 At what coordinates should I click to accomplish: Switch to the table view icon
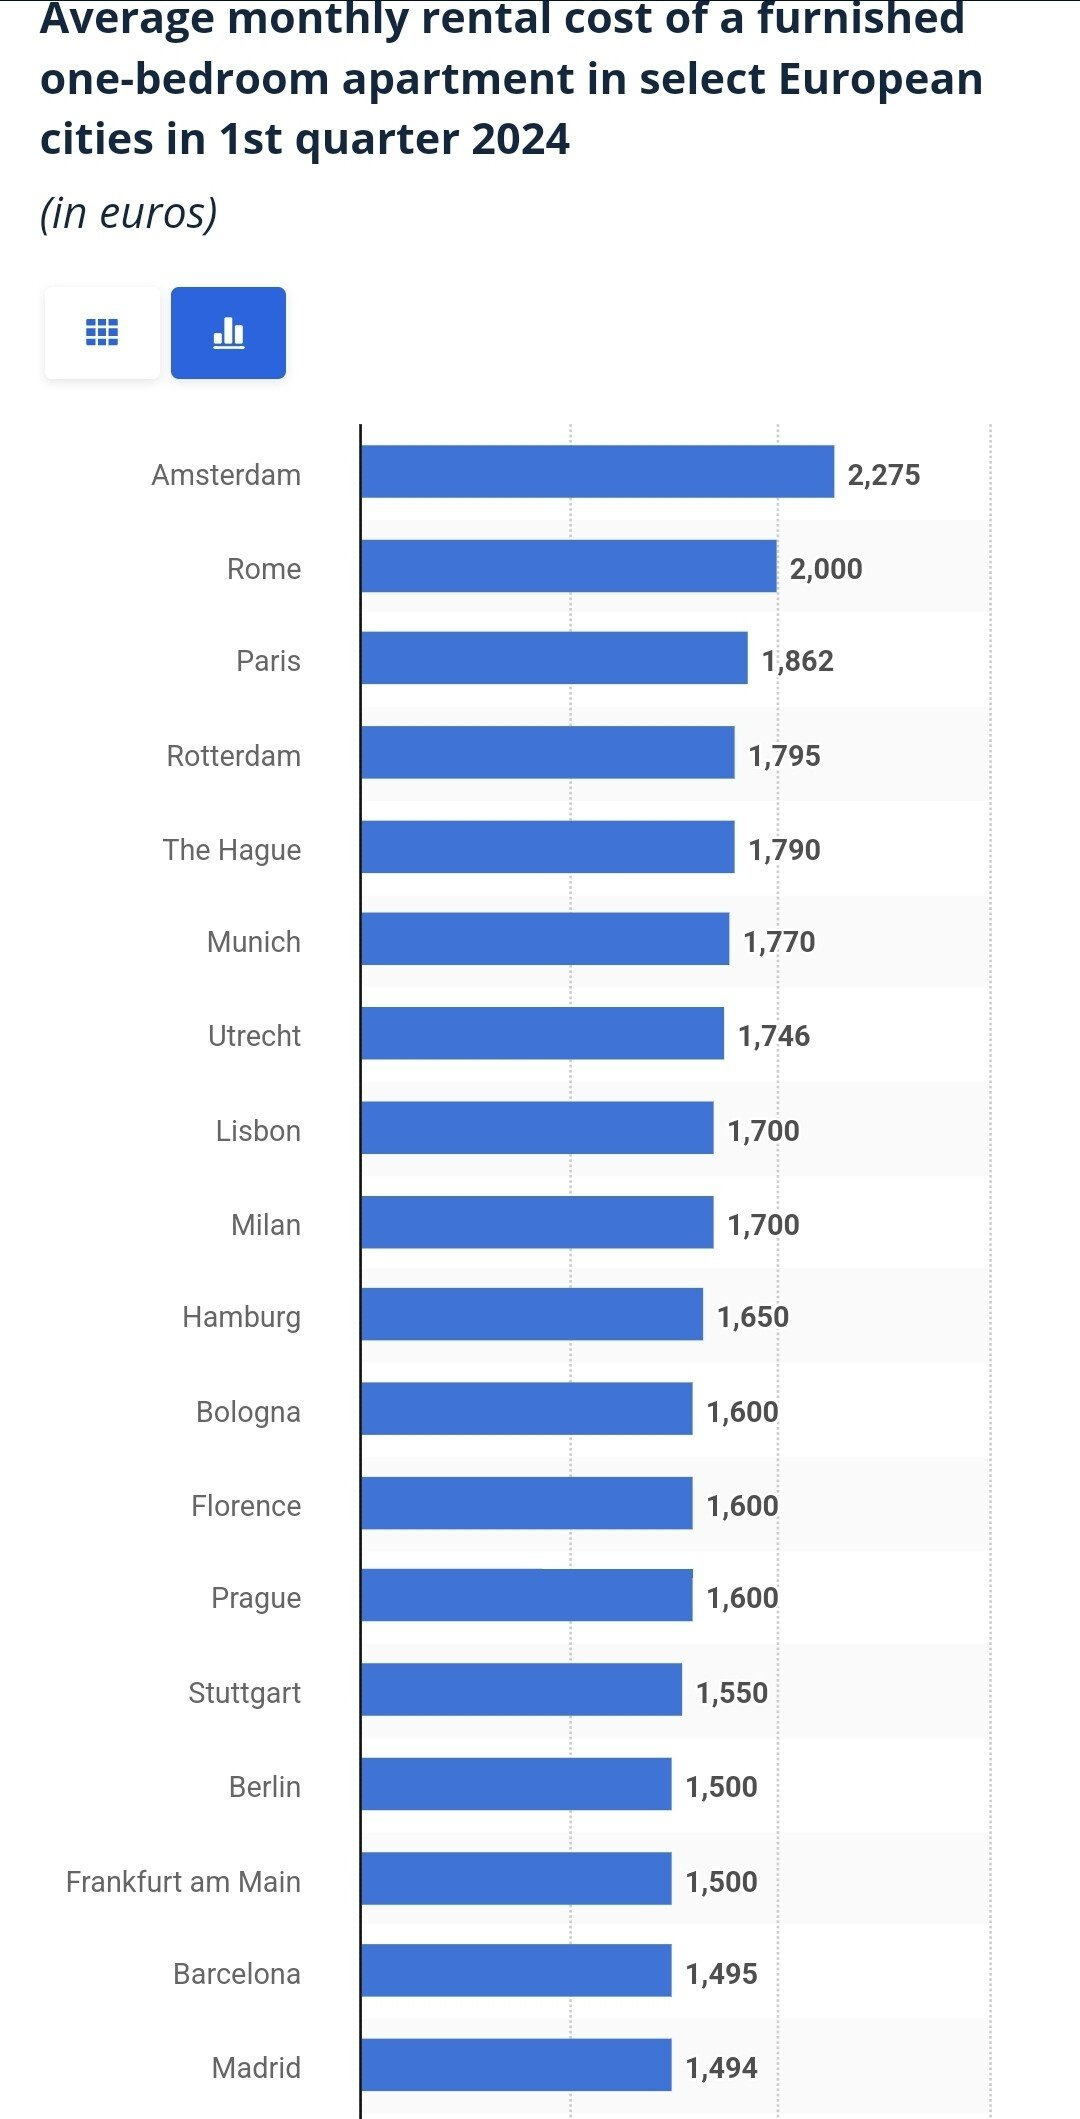(x=102, y=332)
